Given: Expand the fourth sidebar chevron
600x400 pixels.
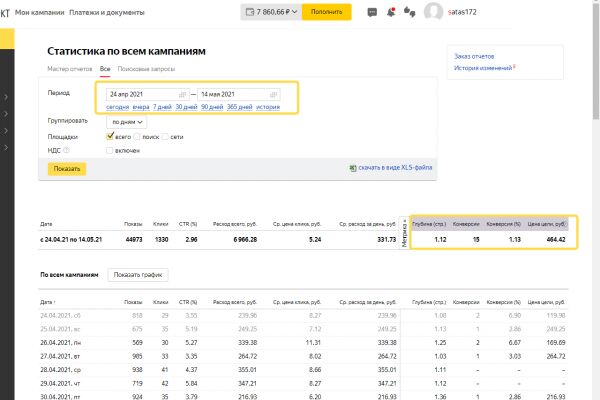Looking at the screenshot, I should (x=6, y=147).
